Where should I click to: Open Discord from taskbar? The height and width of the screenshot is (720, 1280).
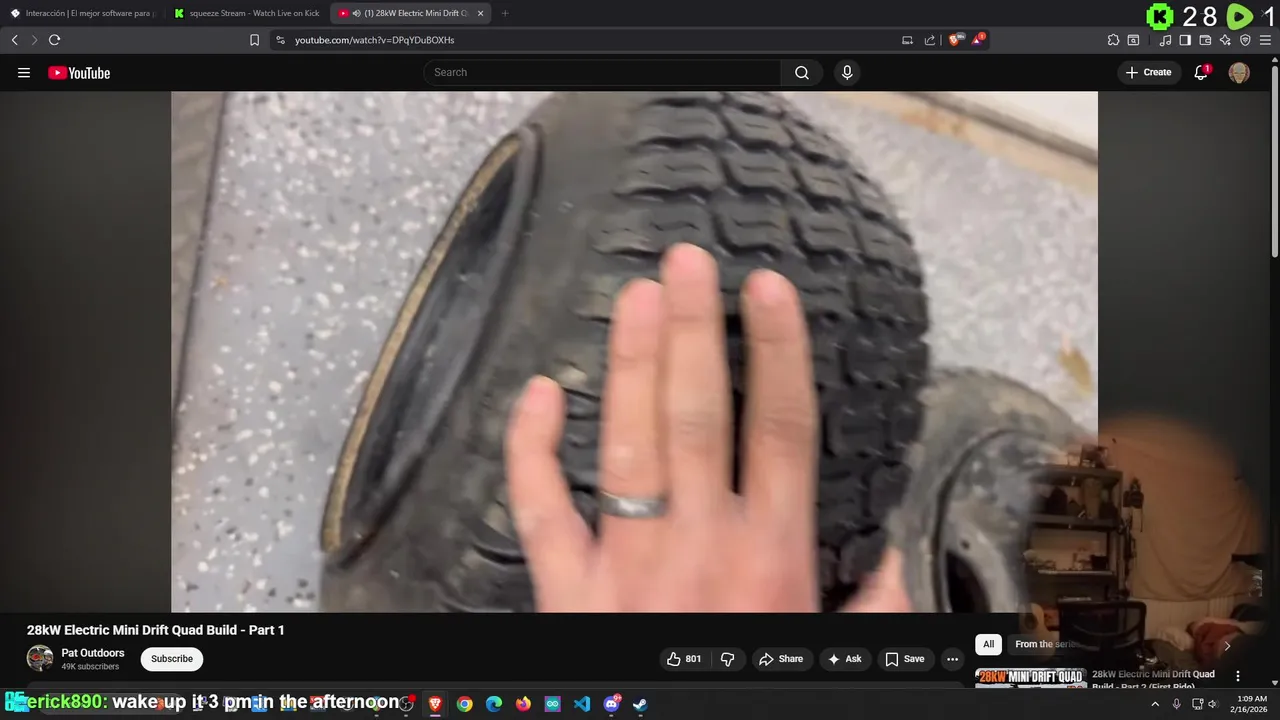click(611, 704)
